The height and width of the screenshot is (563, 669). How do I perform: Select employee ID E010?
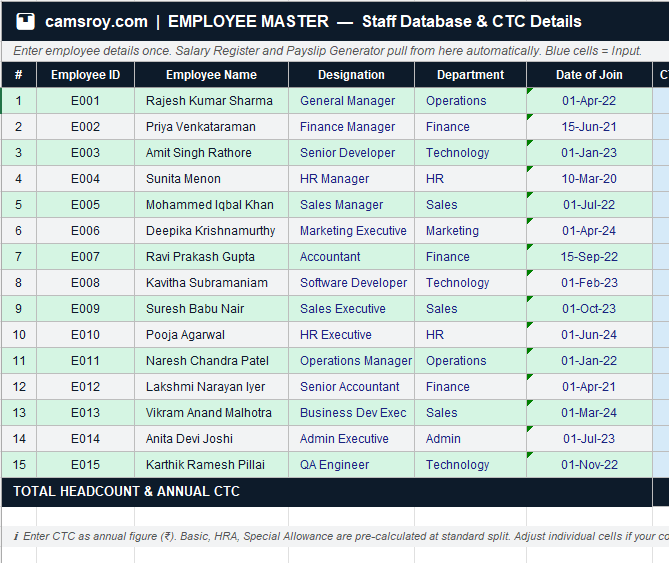(85, 335)
